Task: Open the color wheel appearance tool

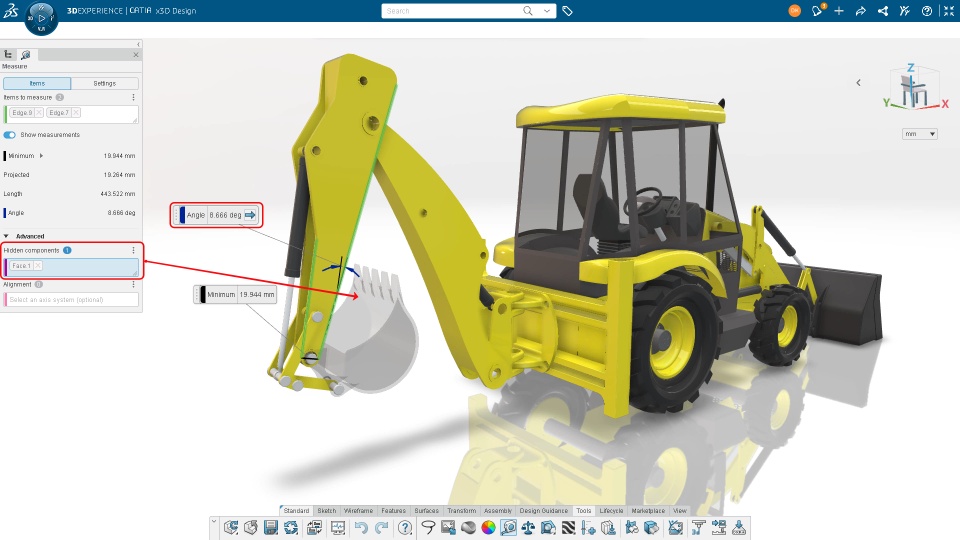Action: (x=489, y=527)
